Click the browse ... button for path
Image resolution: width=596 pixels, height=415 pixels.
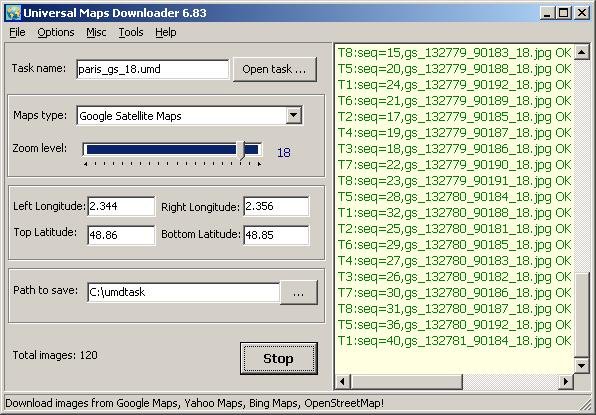pyautogui.click(x=298, y=293)
